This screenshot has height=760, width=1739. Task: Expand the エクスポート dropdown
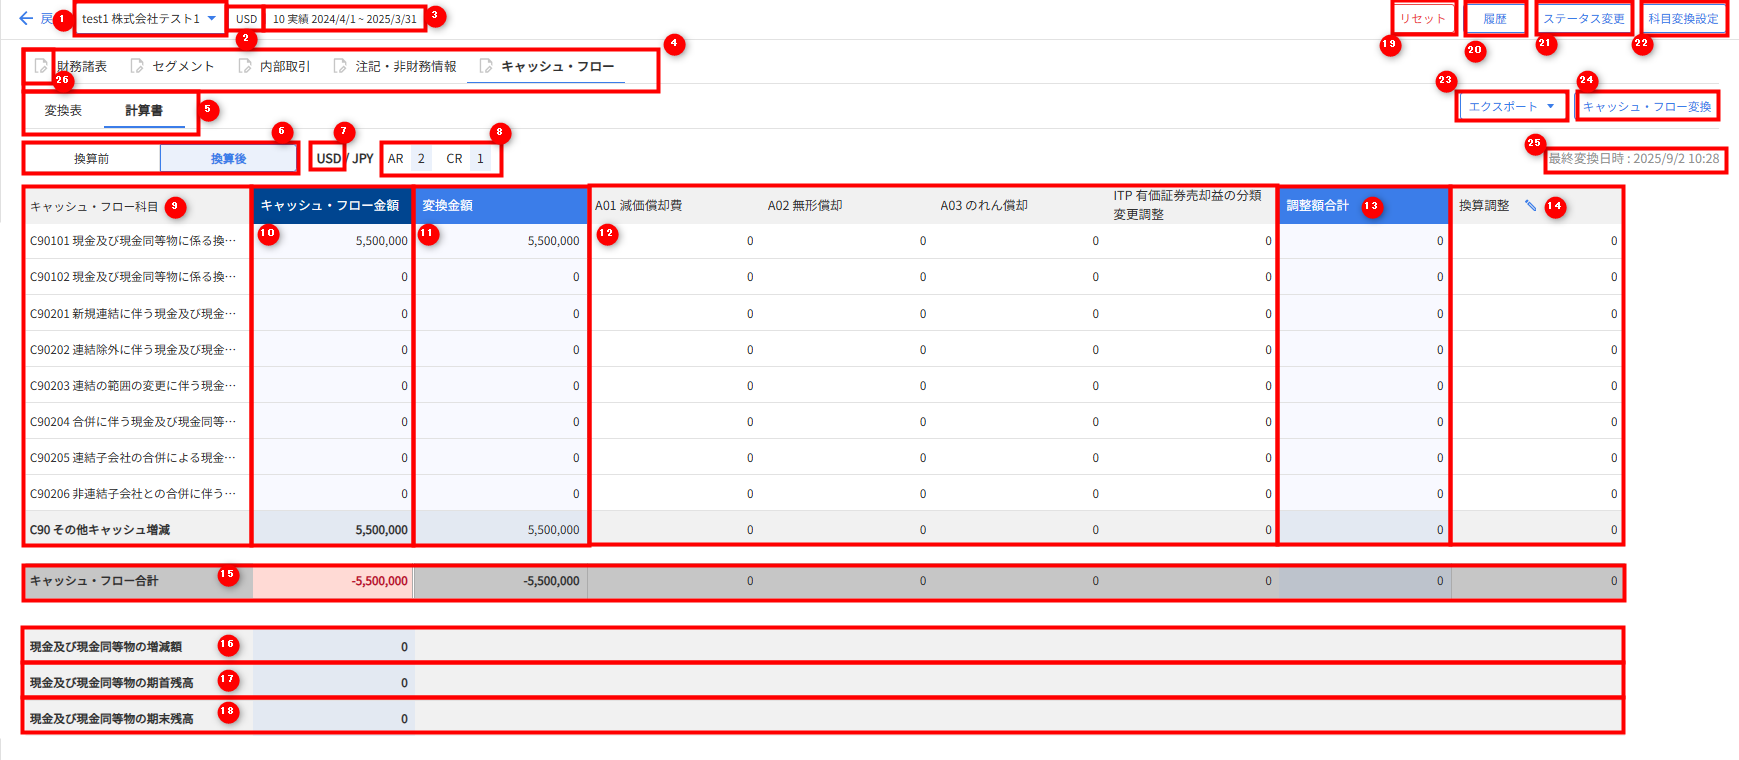pos(1511,106)
